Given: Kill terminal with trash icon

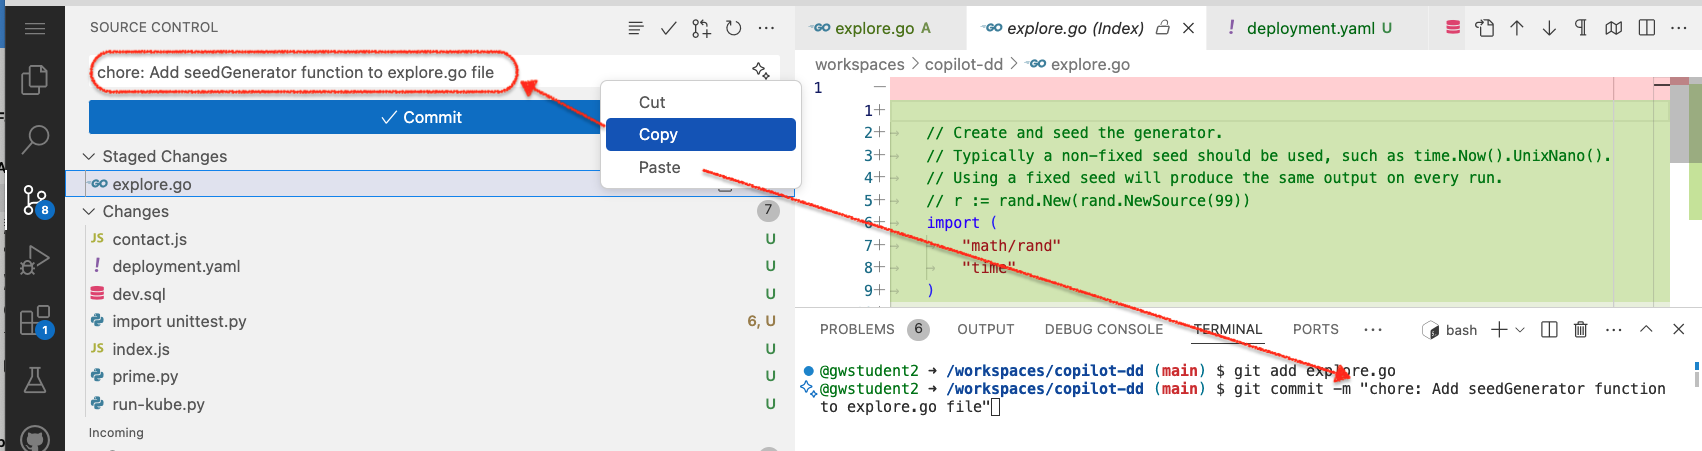Looking at the screenshot, I should point(1581,329).
